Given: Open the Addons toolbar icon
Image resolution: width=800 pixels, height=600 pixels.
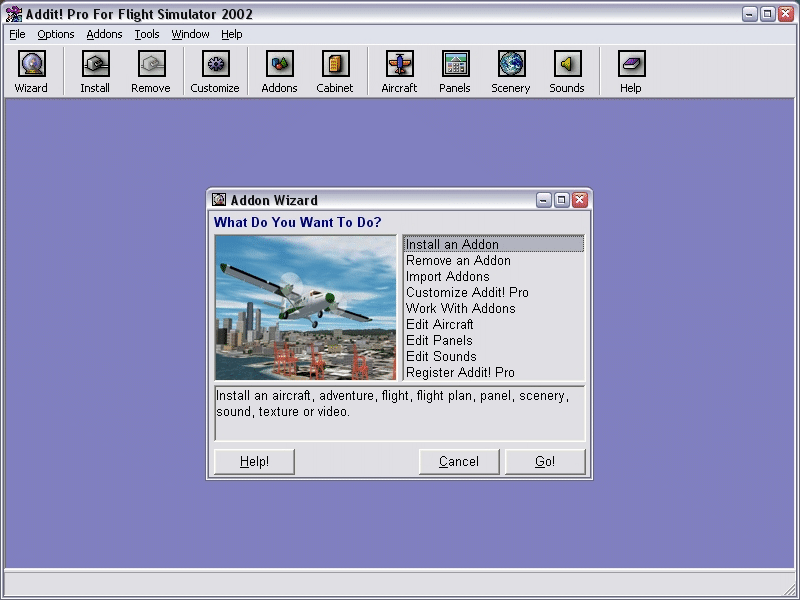Looking at the screenshot, I should pos(280,64).
